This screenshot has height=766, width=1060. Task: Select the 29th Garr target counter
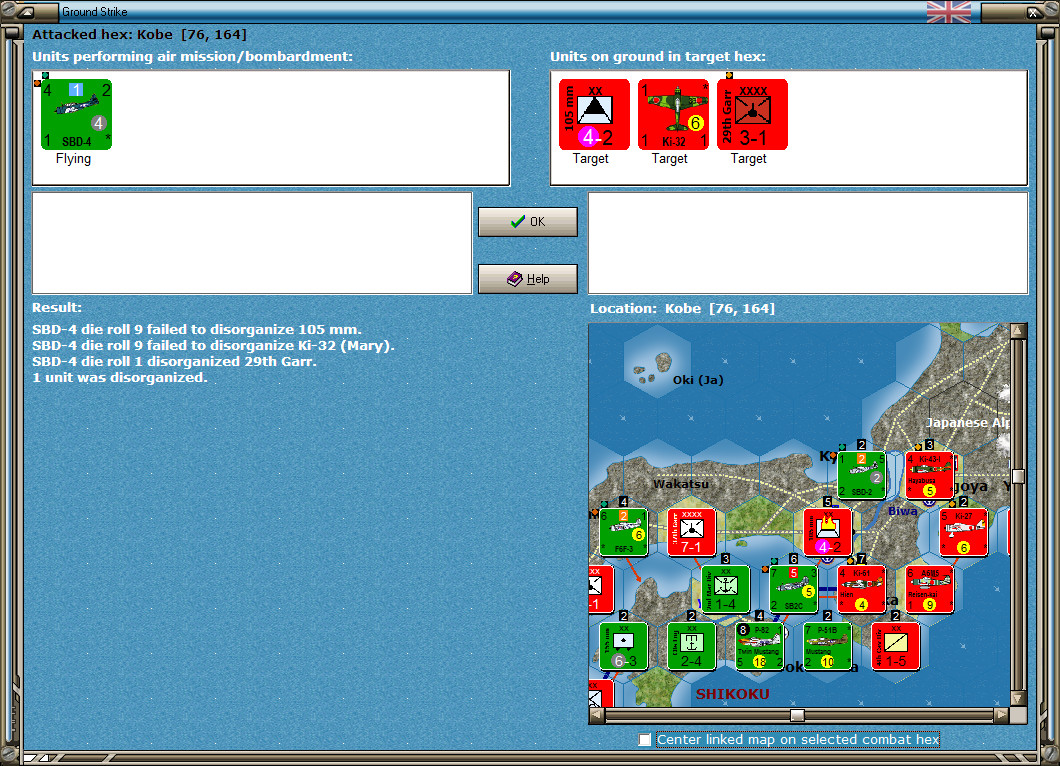[752, 114]
